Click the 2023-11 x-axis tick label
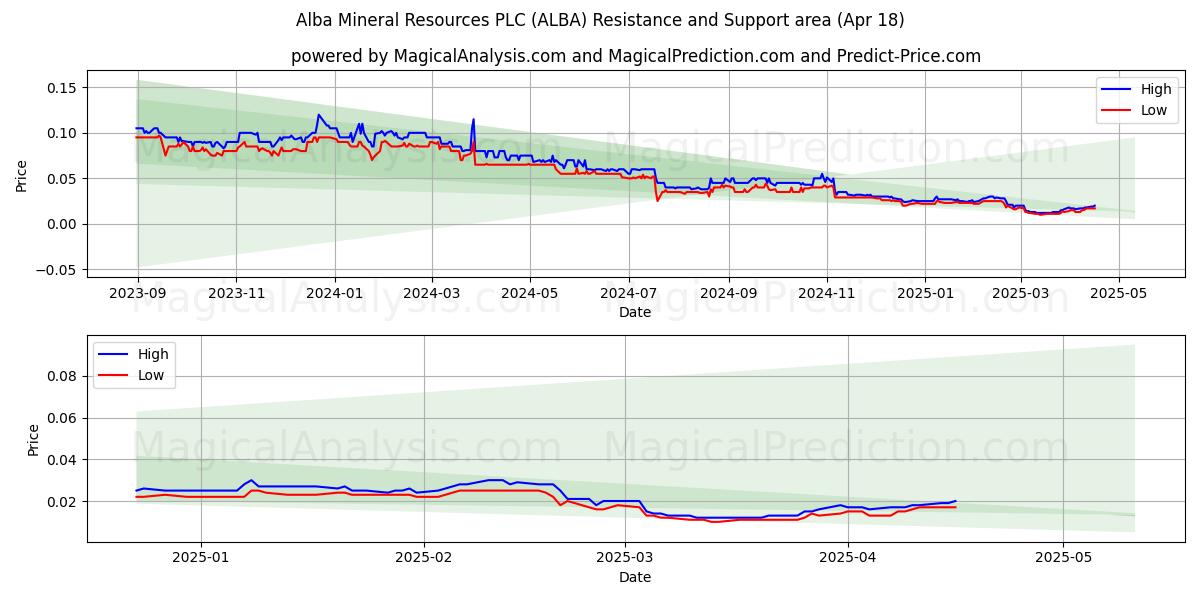Screen dimensions: 1200x600 coord(236,294)
